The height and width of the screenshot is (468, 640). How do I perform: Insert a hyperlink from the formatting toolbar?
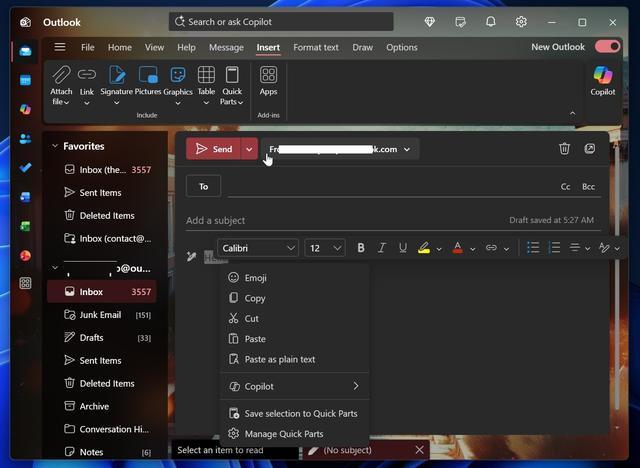491,248
